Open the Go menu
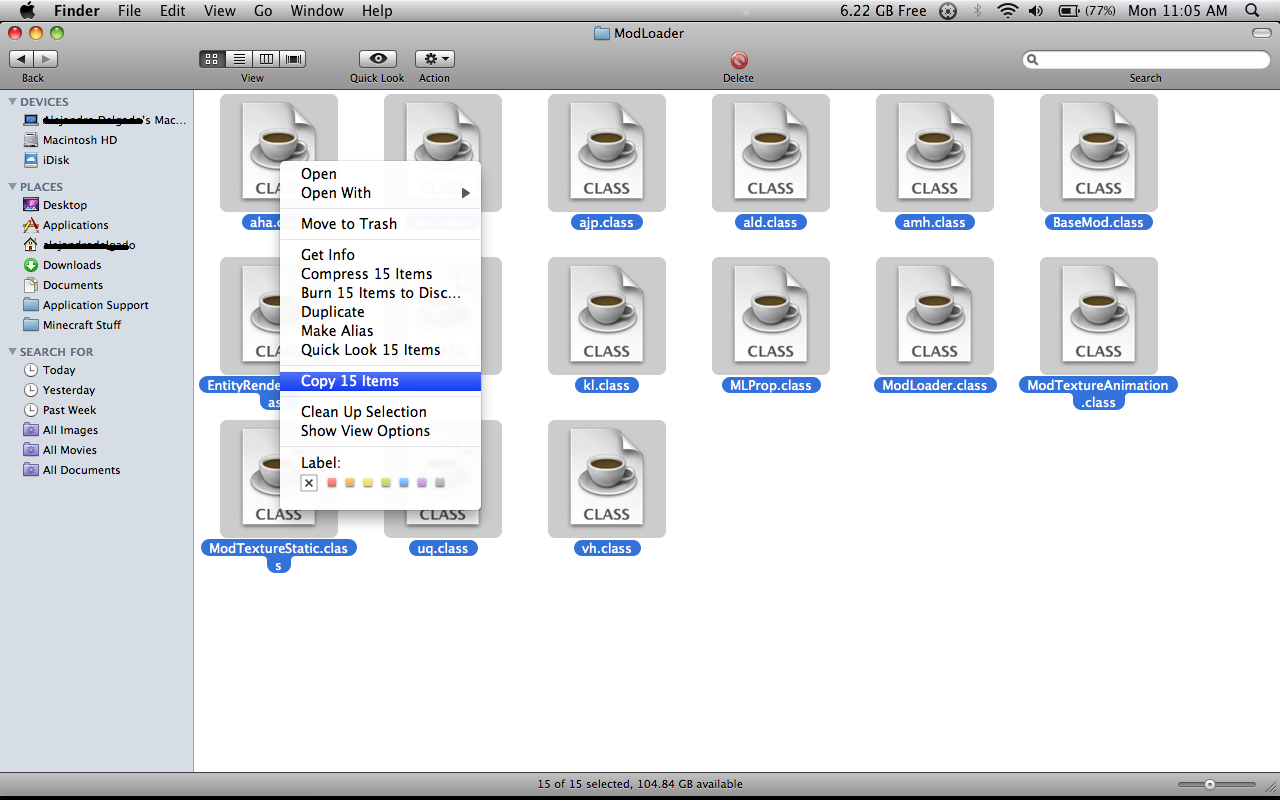This screenshot has height=800, width=1280. [263, 11]
